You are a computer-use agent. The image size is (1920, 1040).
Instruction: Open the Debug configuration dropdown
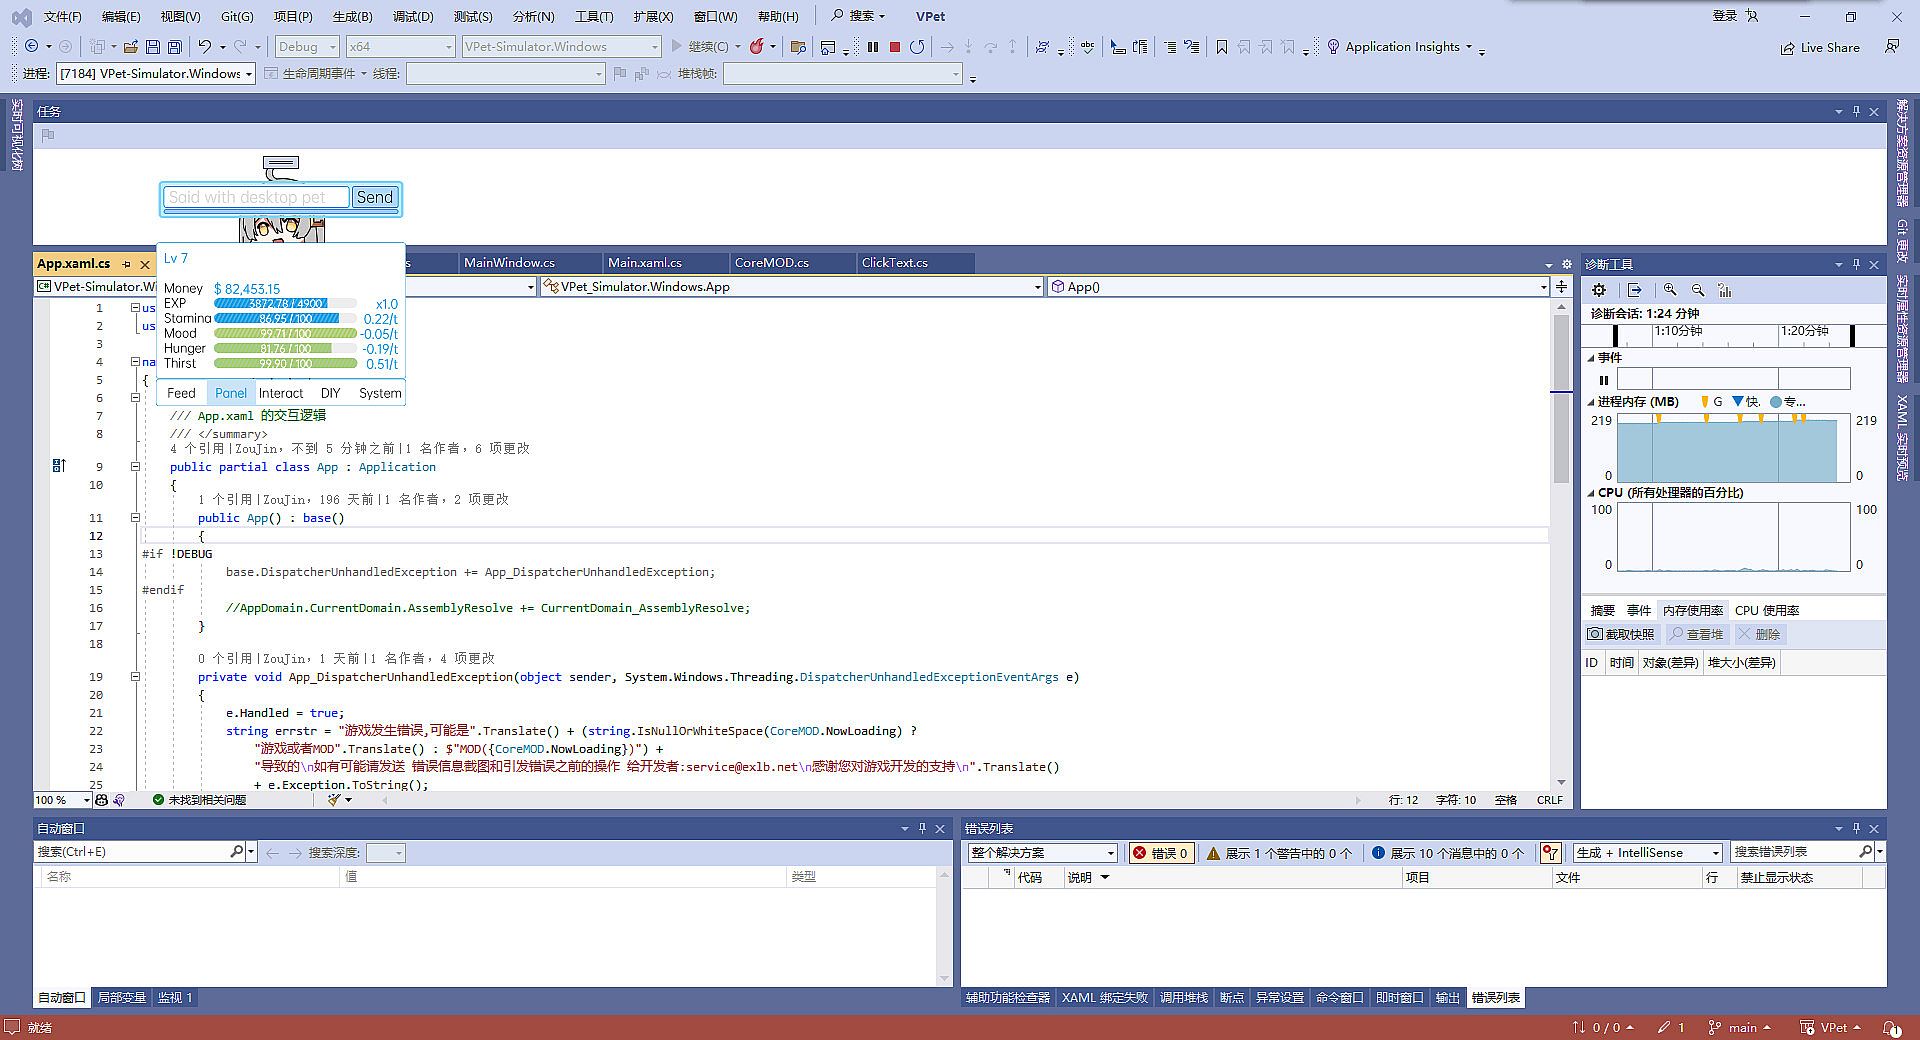click(306, 47)
